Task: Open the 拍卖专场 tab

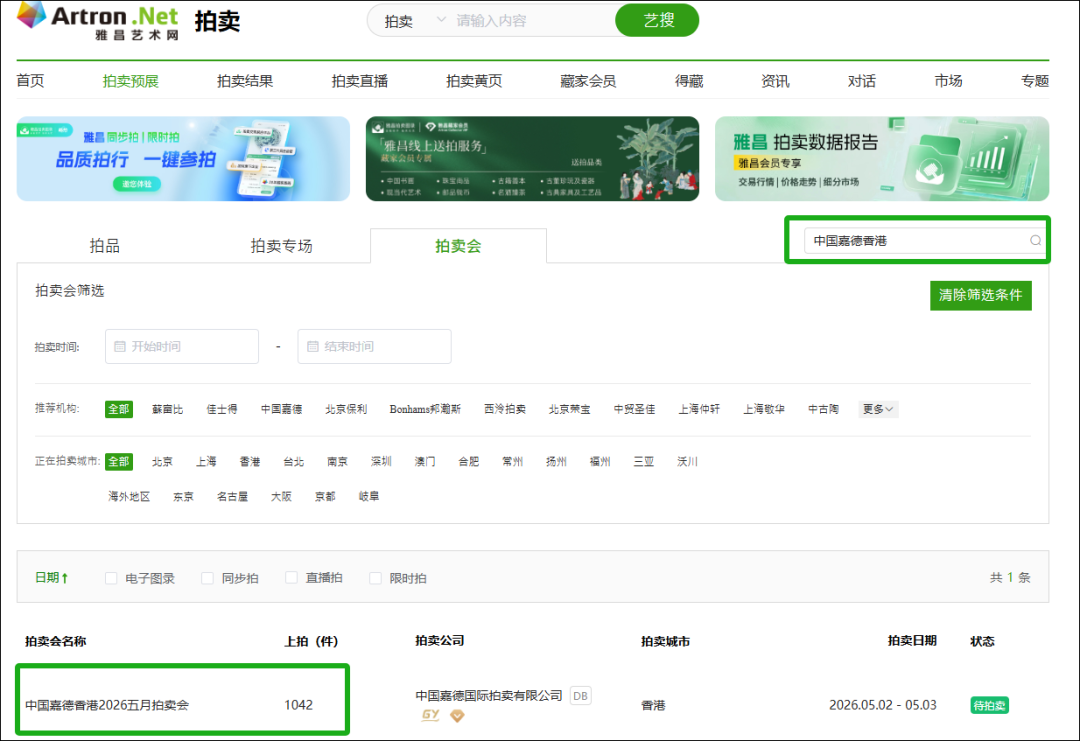Action: pyautogui.click(x=282, y=246)
